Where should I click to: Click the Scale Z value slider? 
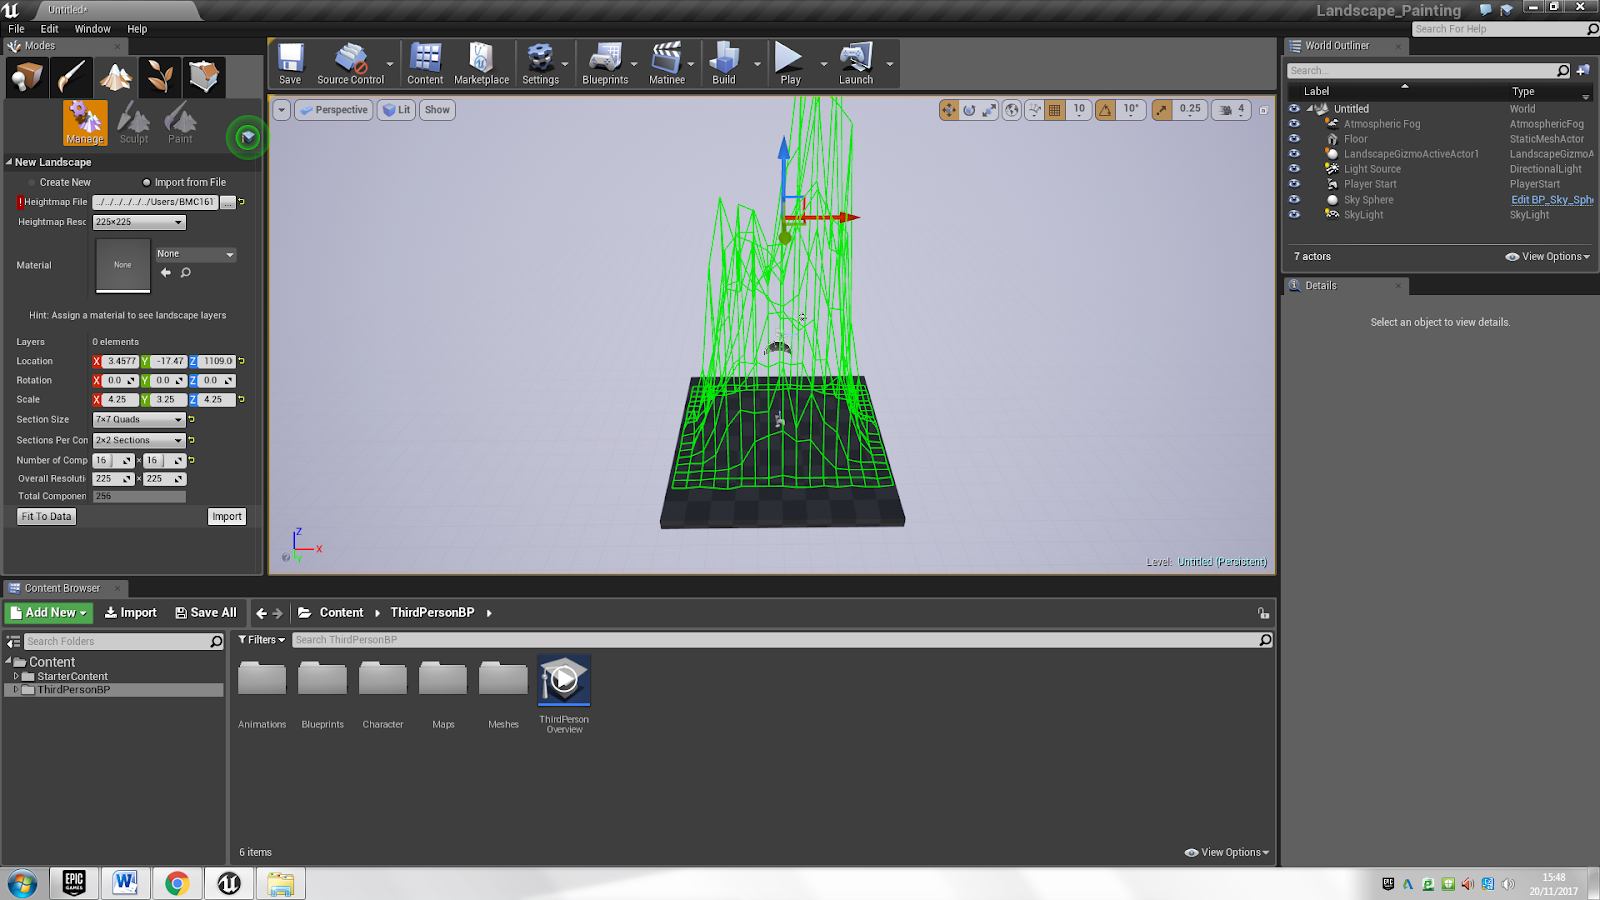217,400
